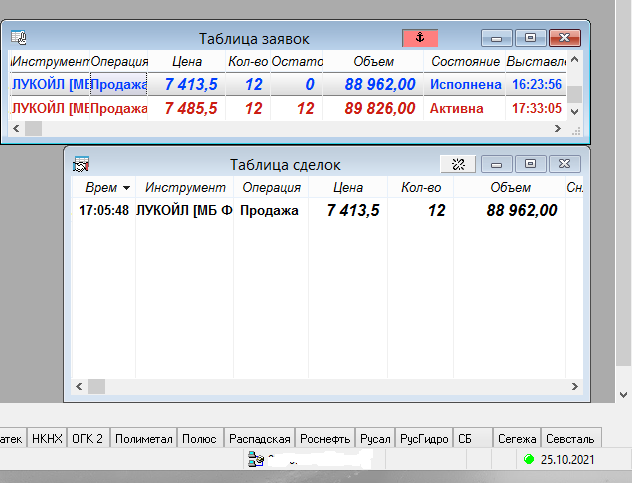Image resolution: width=633 pixels, height=483 pixels.
Task: Click the Продажа cell in trades table
Action: tap(269, 210)
